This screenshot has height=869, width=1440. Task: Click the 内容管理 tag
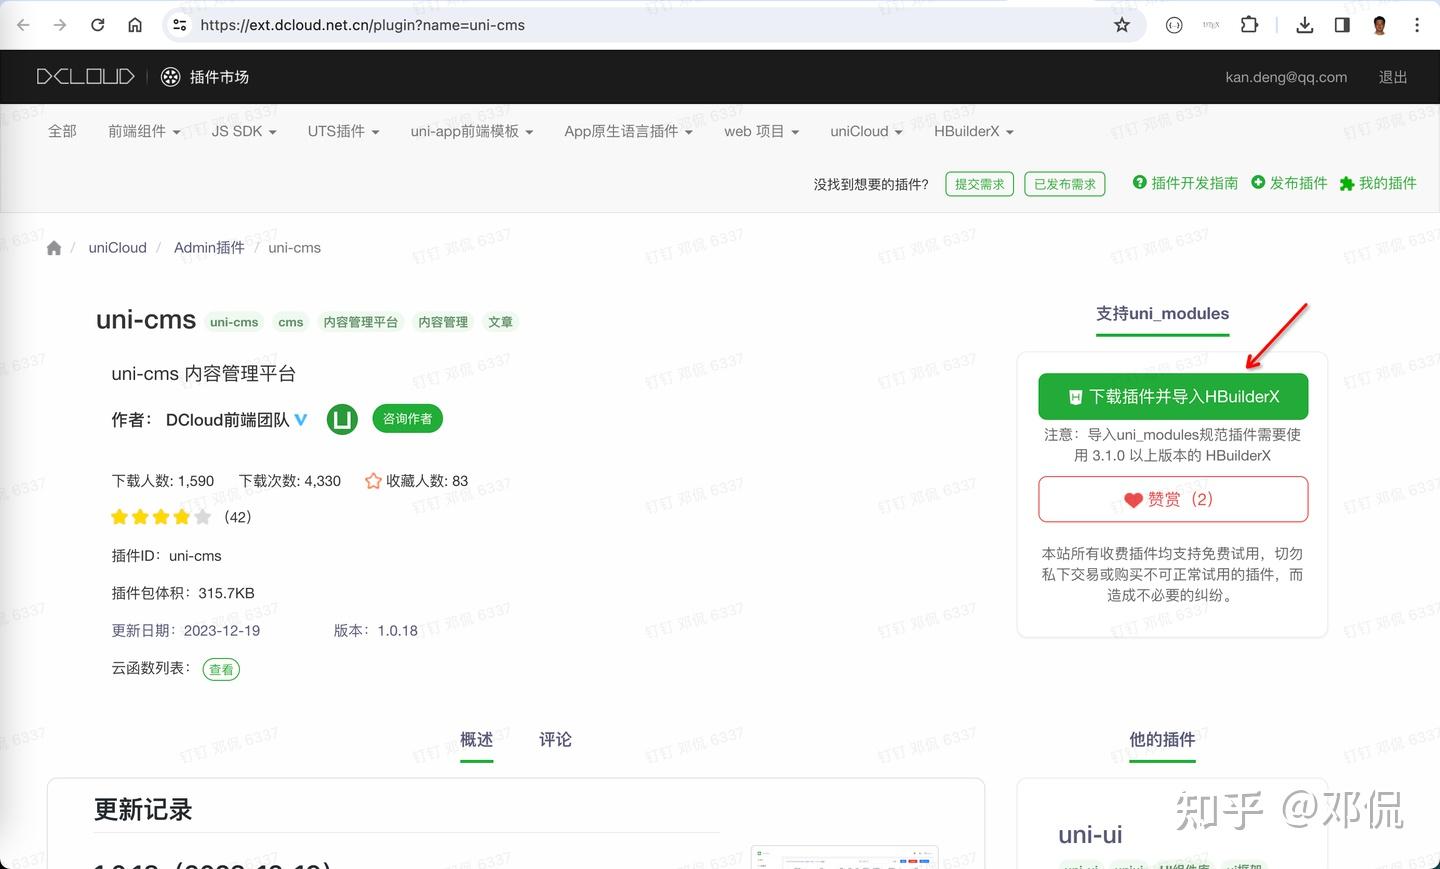click(x=443, y=322)
